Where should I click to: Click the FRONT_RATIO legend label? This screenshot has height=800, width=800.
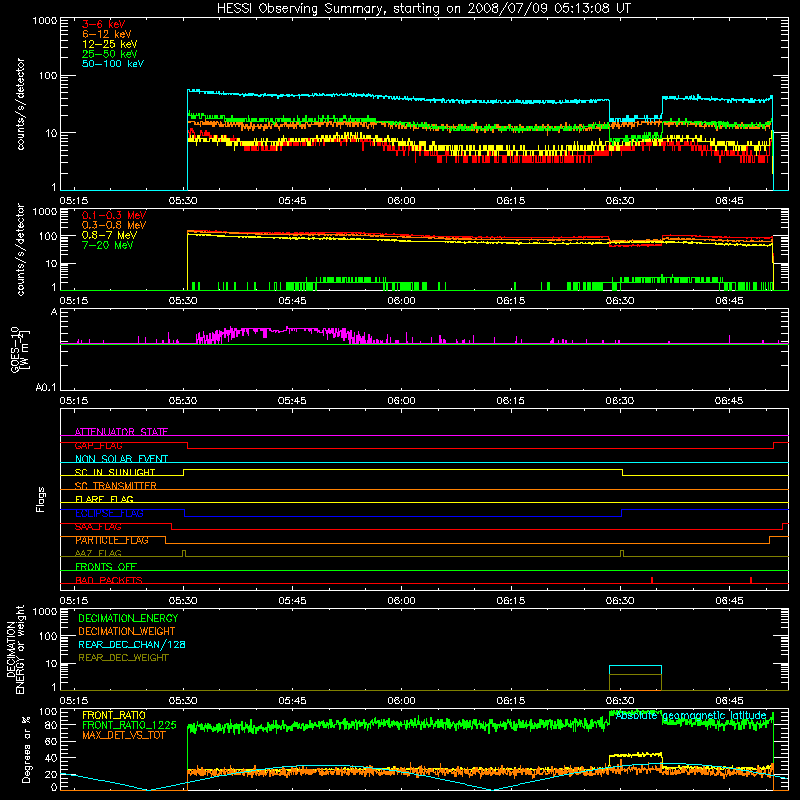(x=114, y=715)
